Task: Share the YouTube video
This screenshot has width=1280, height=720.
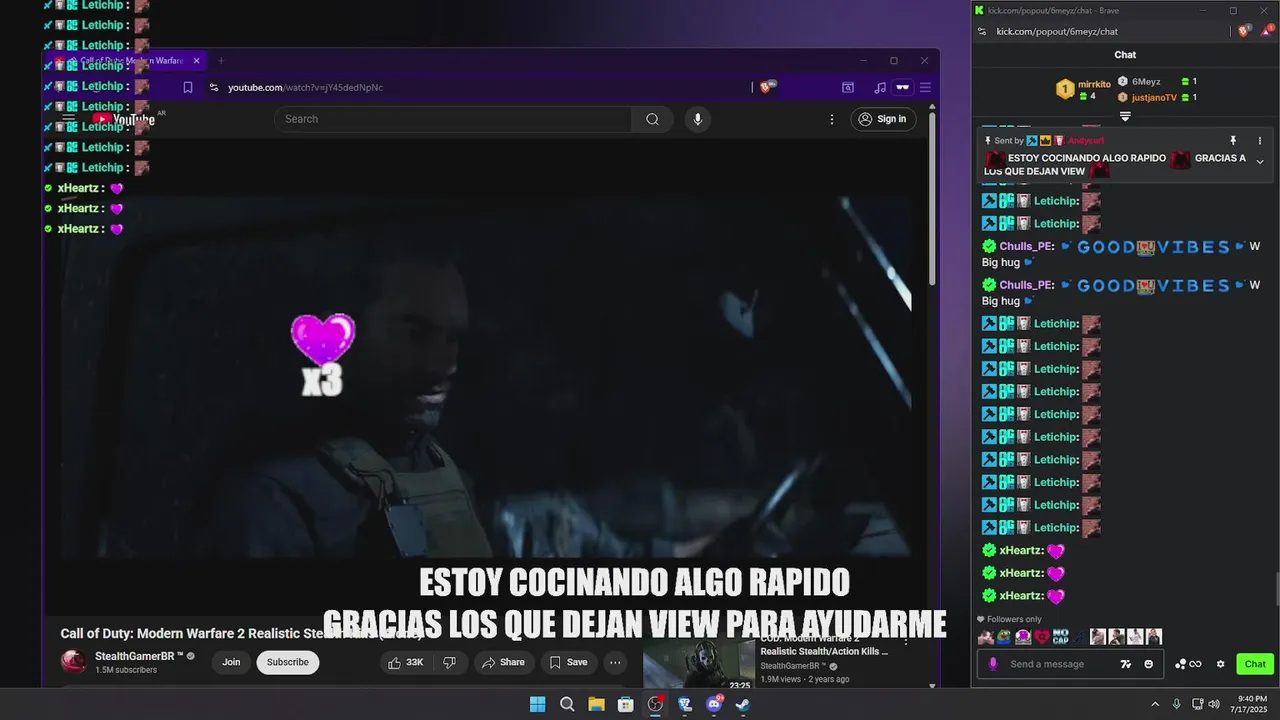Action: (503, 662)
